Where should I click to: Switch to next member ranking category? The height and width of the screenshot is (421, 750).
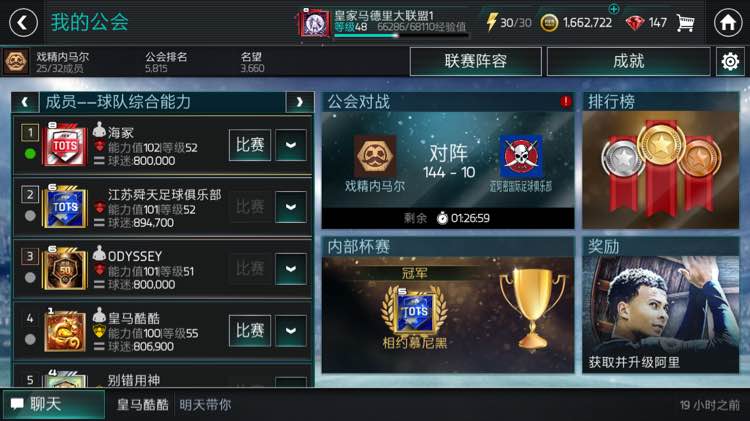pyautogui.click(x=299, y=101)
